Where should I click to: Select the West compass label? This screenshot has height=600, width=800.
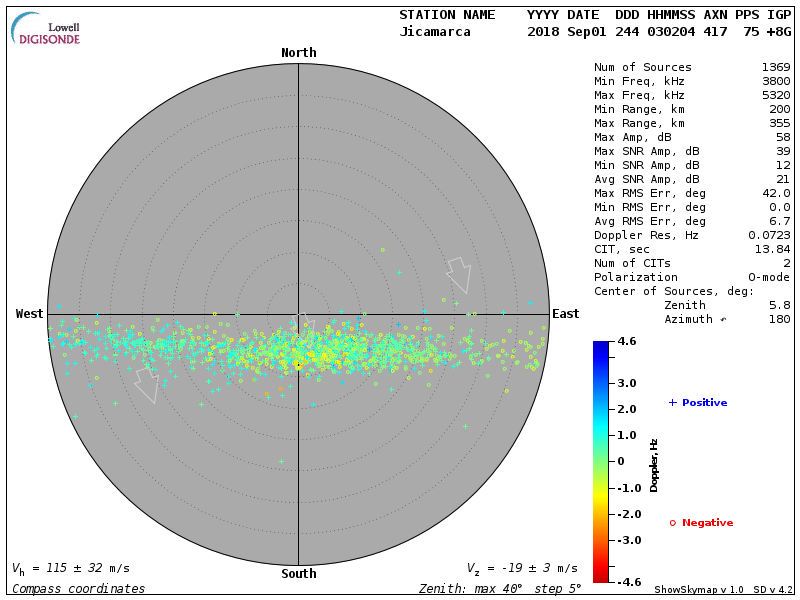(30, 314)
